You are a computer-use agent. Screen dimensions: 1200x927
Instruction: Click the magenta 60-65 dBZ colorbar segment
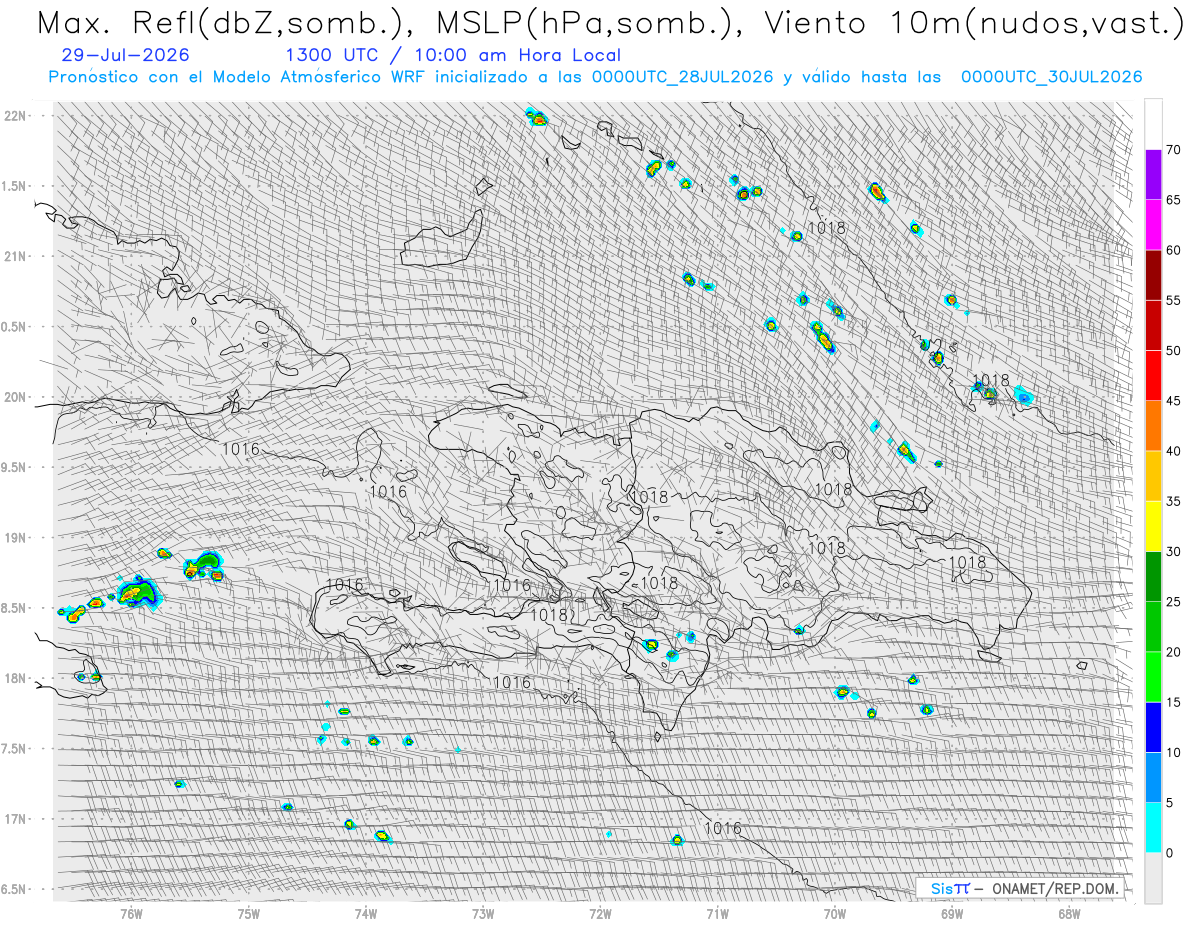1153,225
